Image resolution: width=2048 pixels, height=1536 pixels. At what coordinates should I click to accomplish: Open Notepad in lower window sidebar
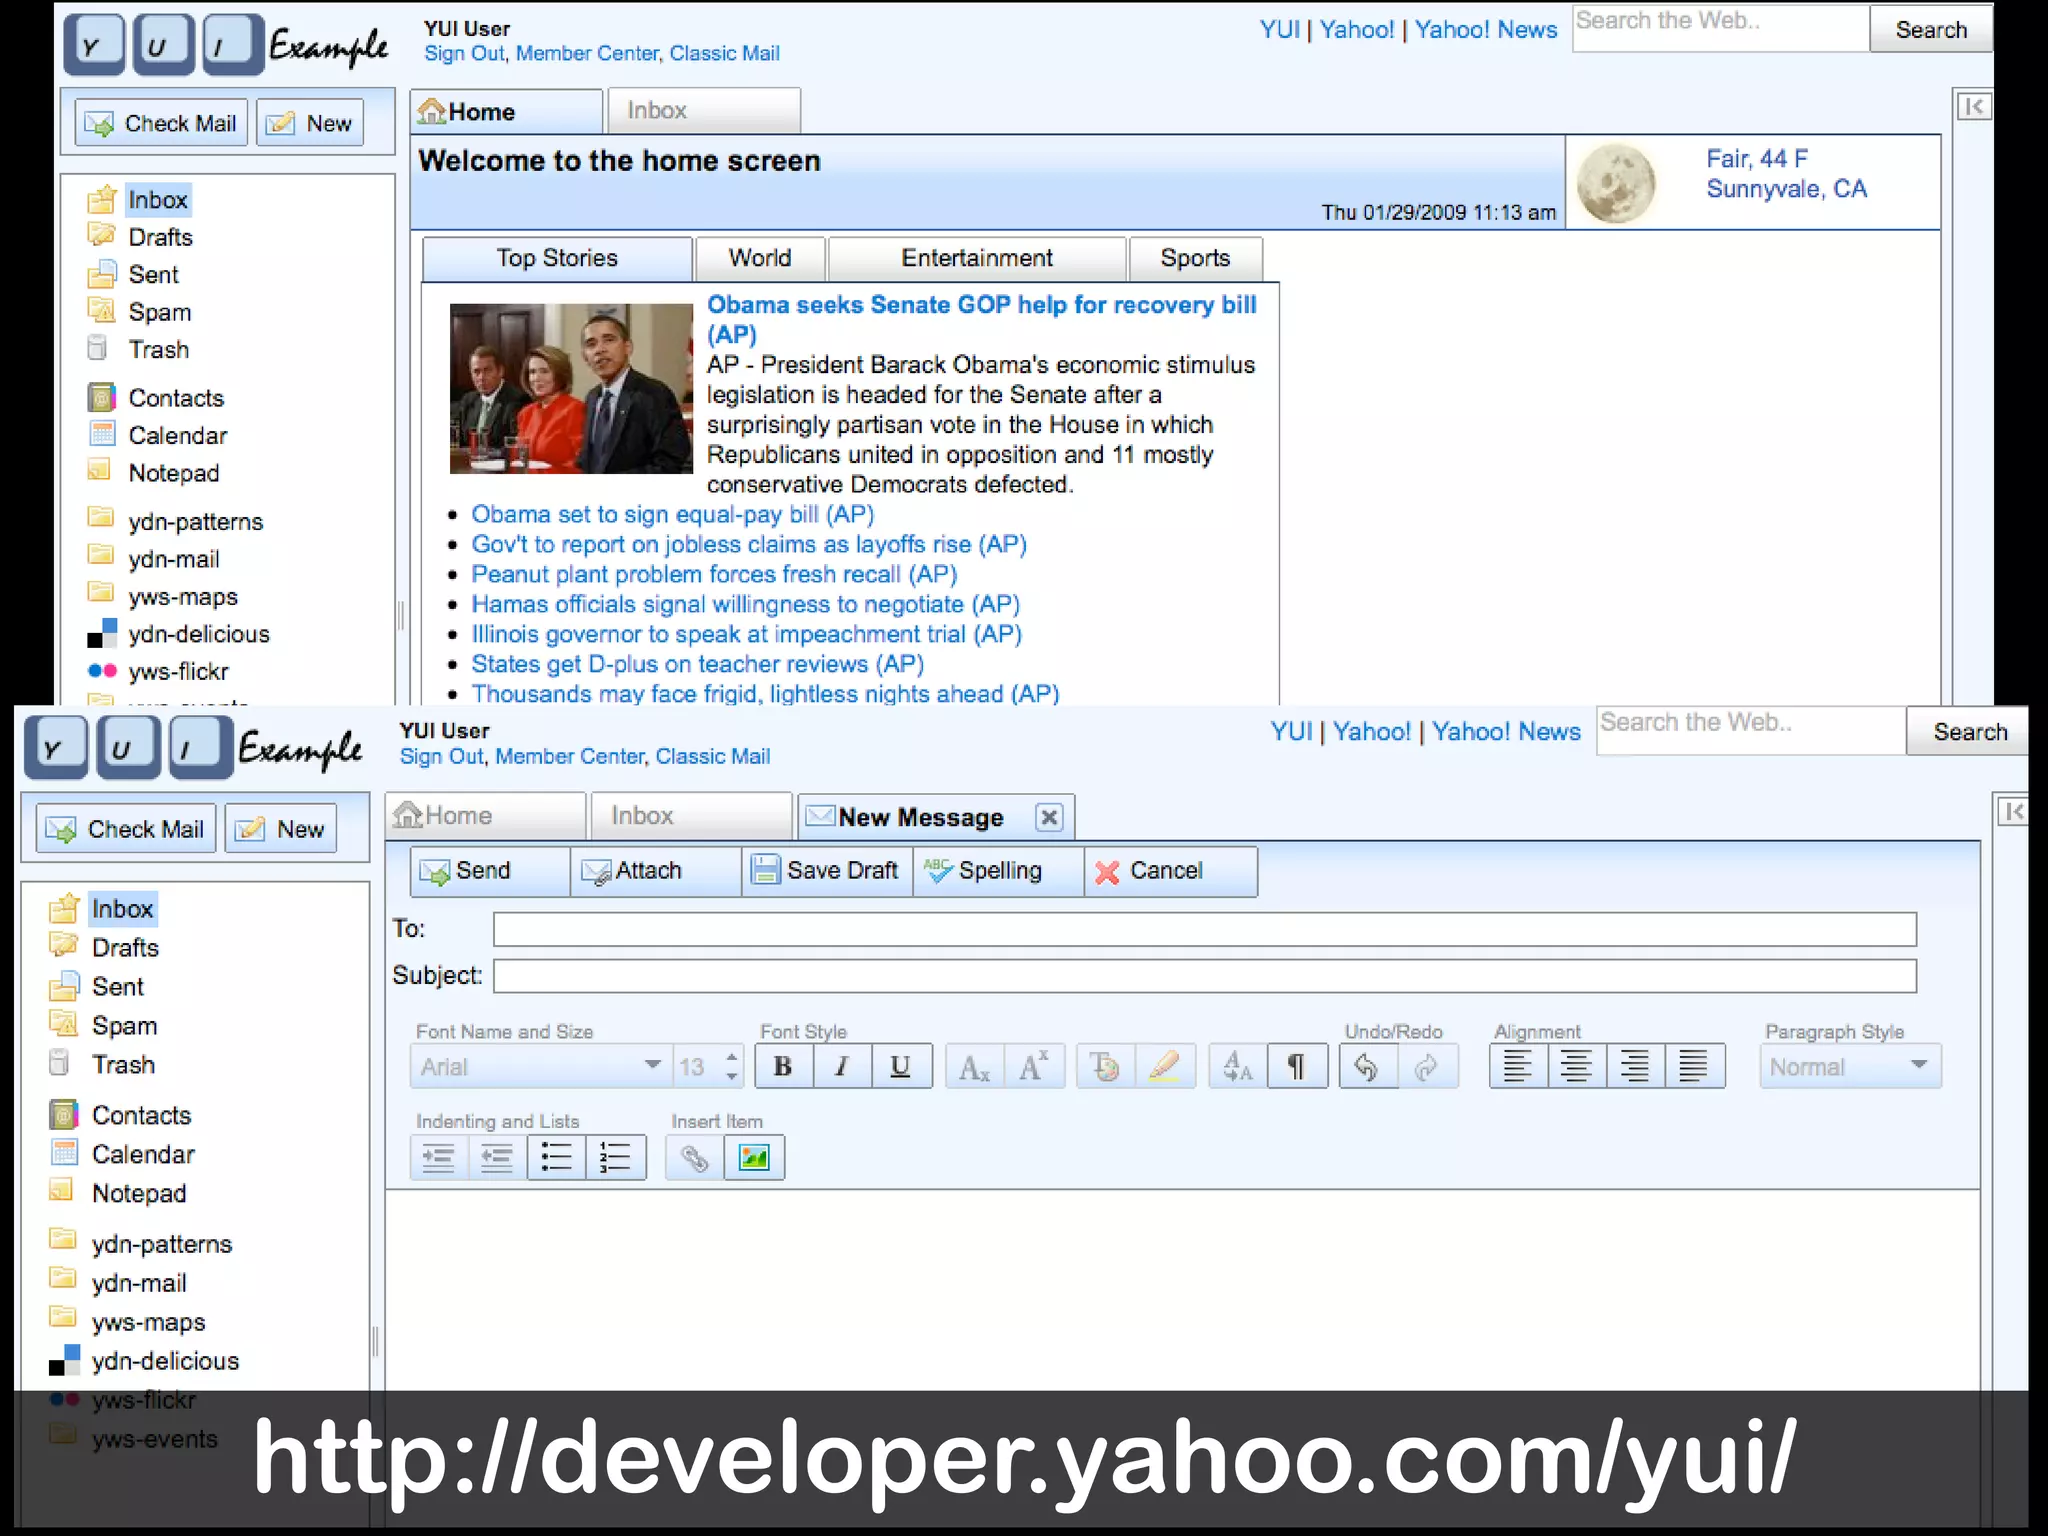(x=139, y=1193)
